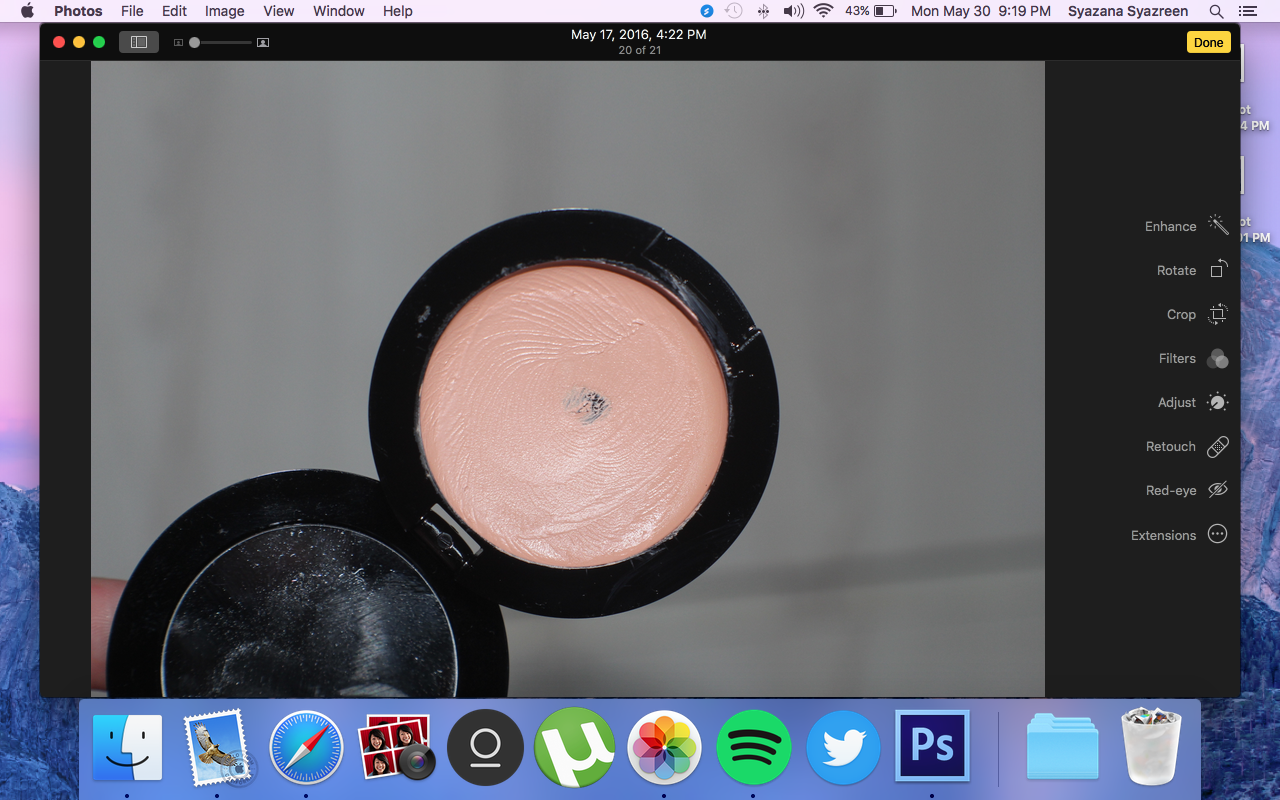
Task: Click the zoom slider knob
Action: click(194, 43)
